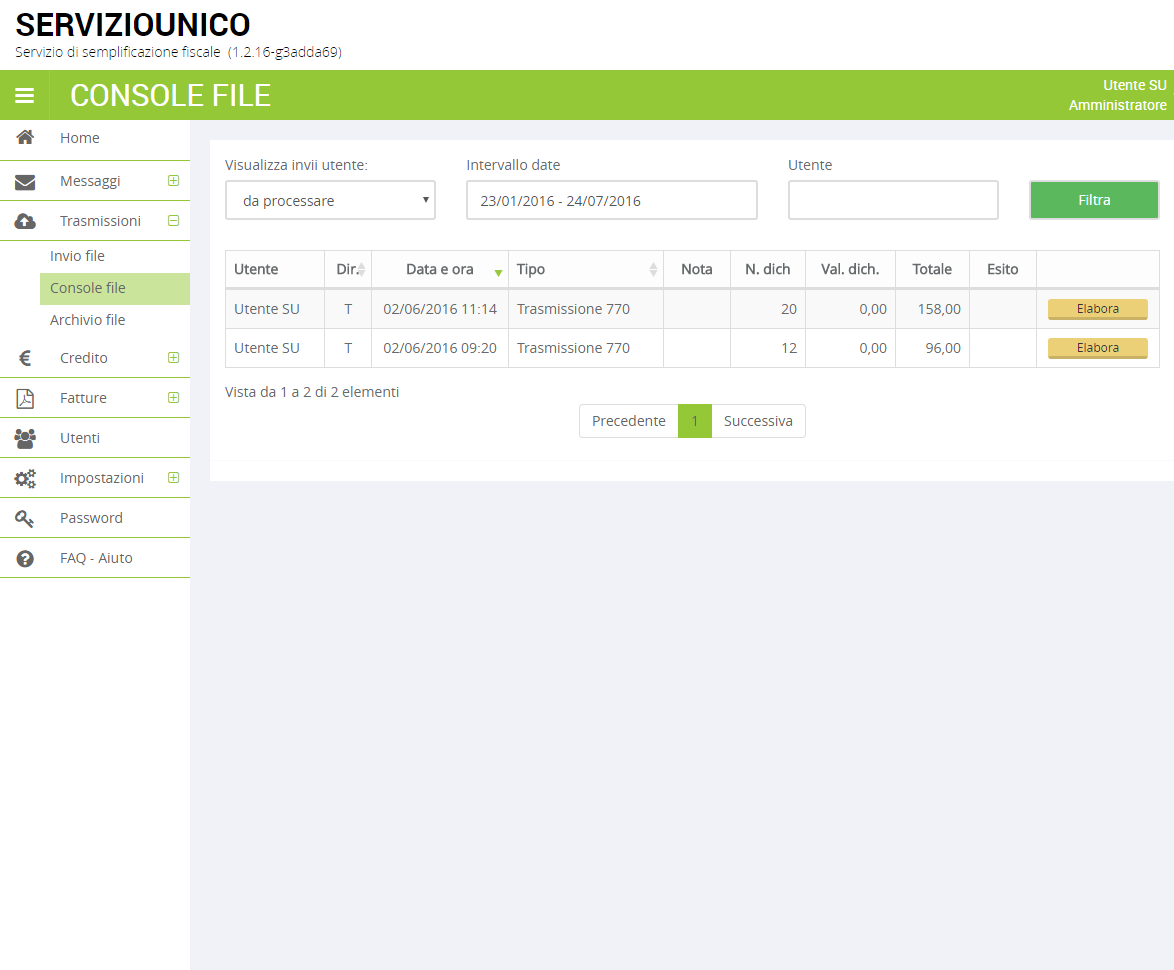Screen dimensions: 1174x970
Task: Click the Credito euro icon
Action: pos(25,358)
